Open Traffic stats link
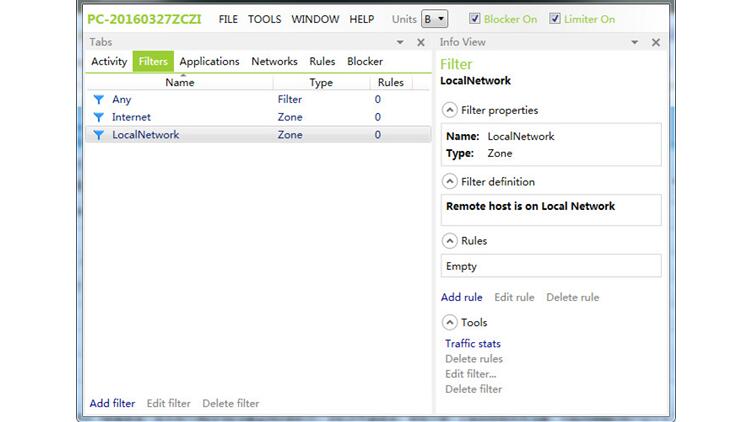 point(473,344)
